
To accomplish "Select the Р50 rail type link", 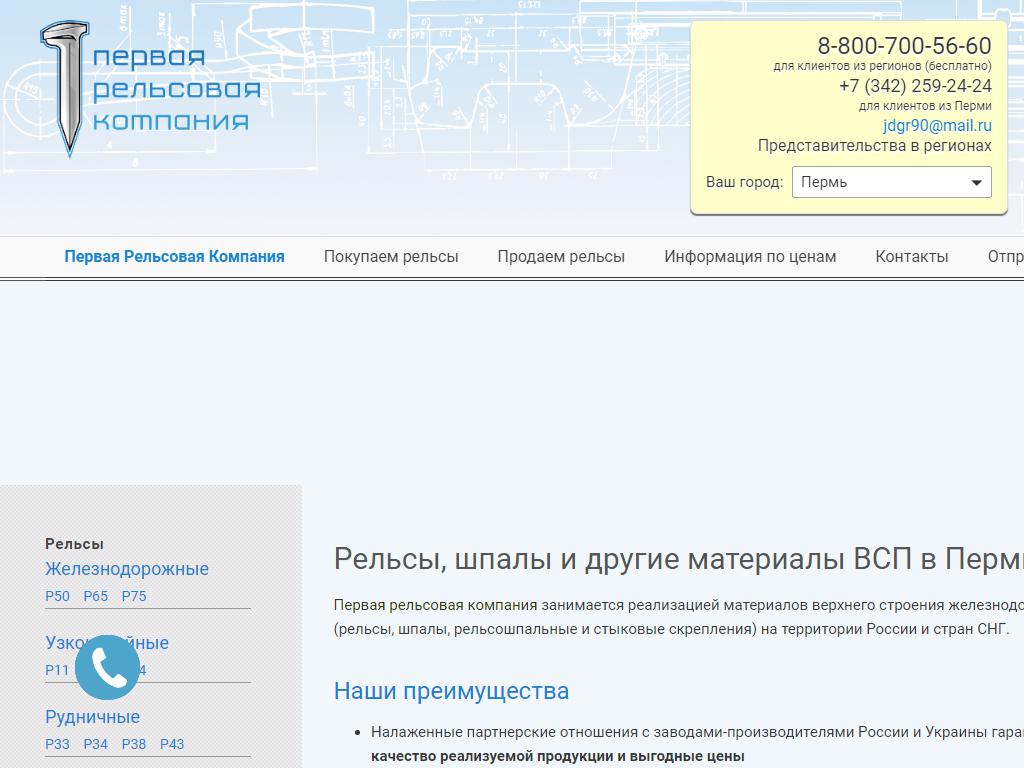I will tap(58, 596).
